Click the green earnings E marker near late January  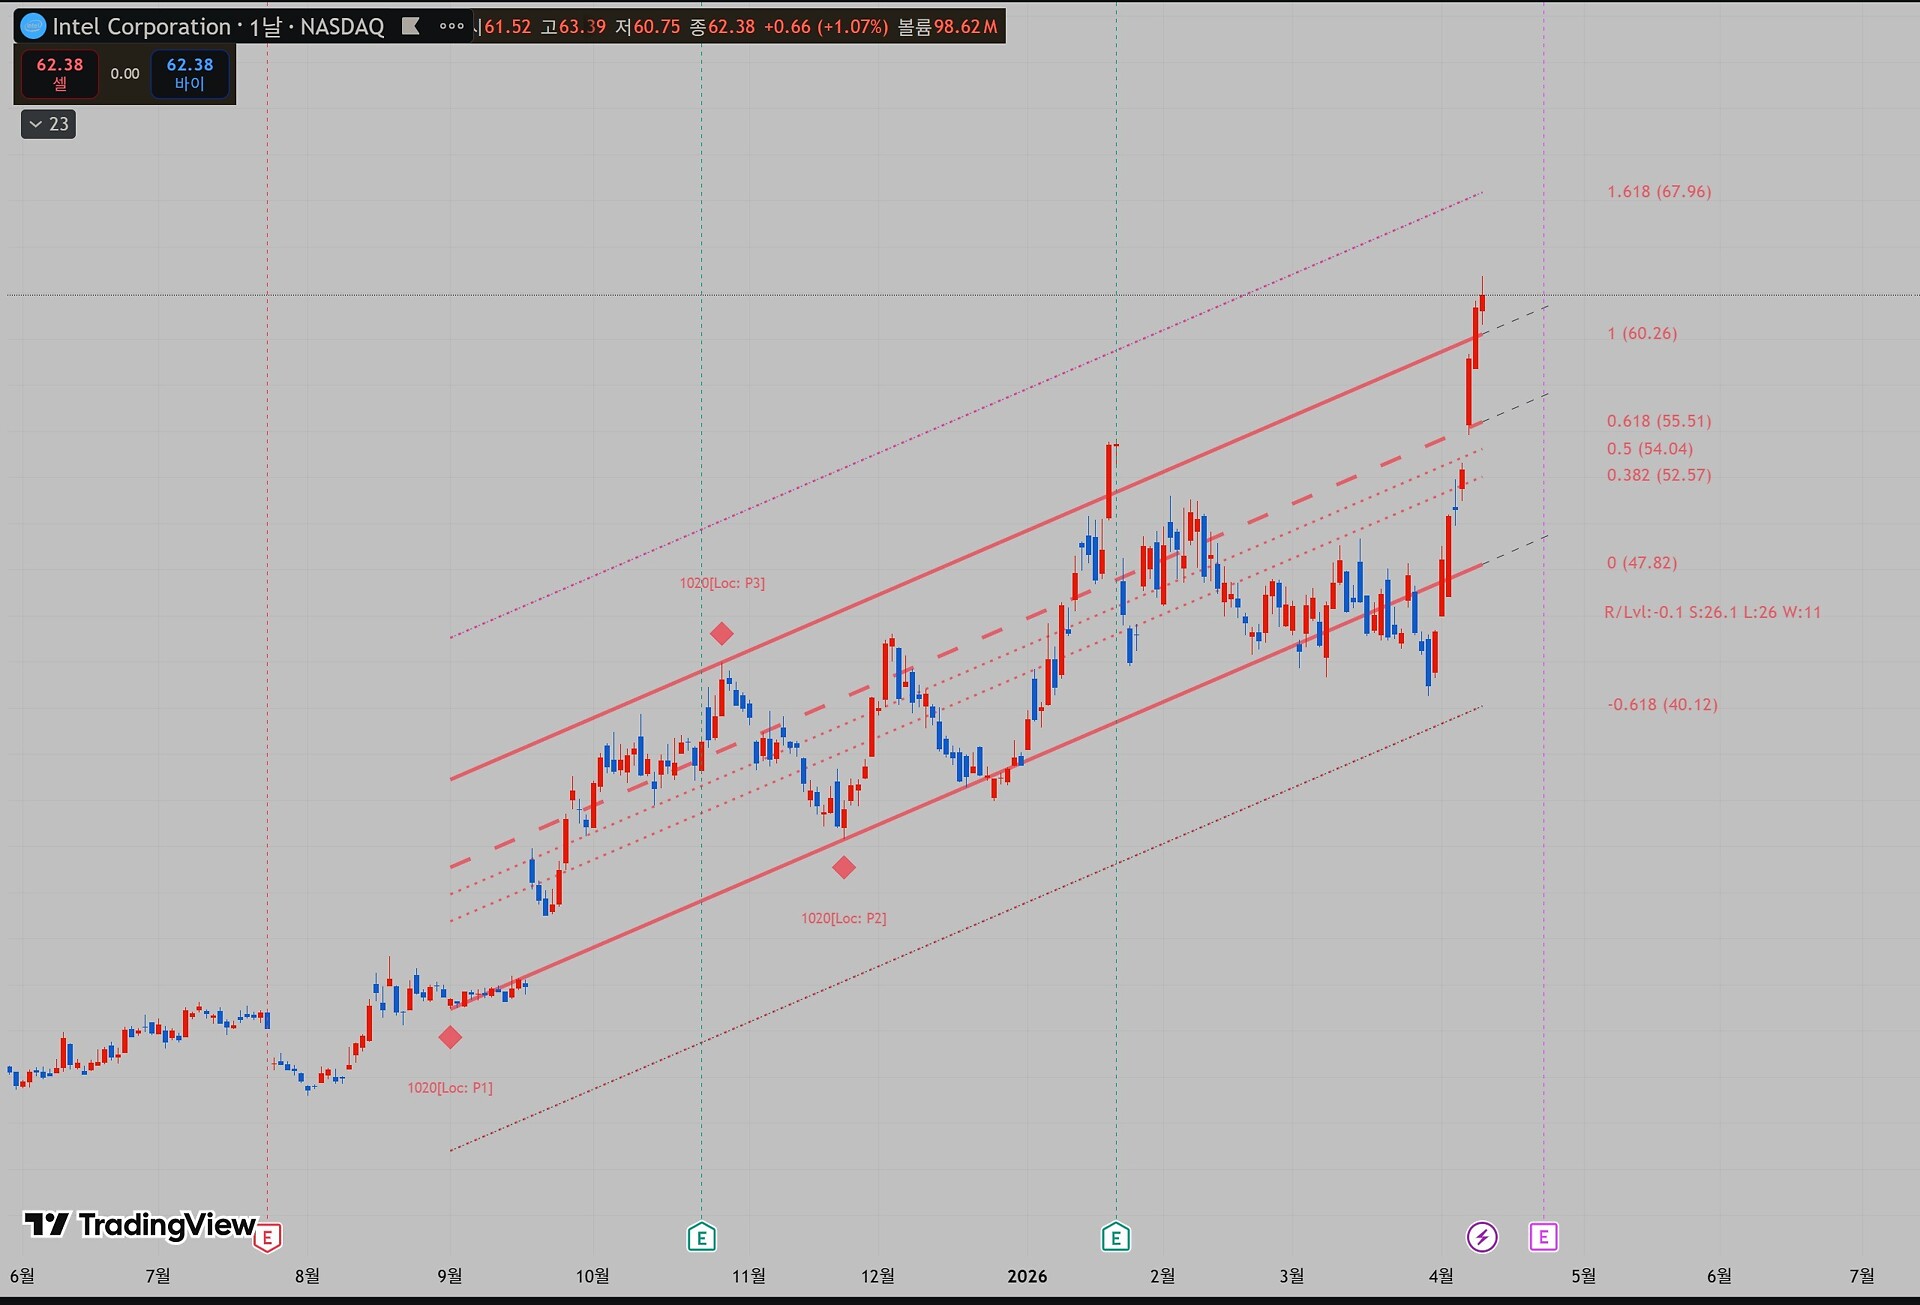(x=1115, y=1238)
